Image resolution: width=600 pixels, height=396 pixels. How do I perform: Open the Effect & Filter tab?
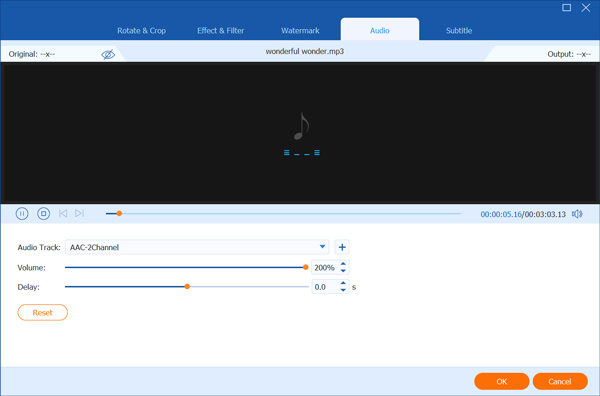click(x=220, y=31)
